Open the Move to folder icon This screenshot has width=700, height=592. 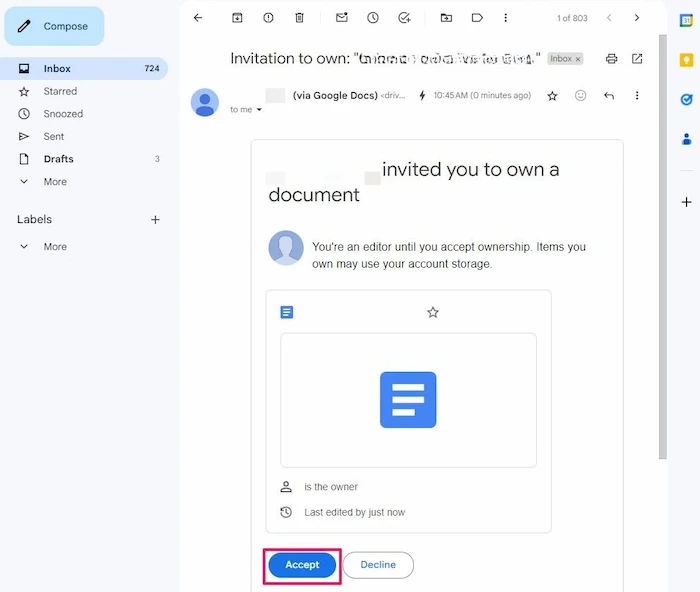446,18
